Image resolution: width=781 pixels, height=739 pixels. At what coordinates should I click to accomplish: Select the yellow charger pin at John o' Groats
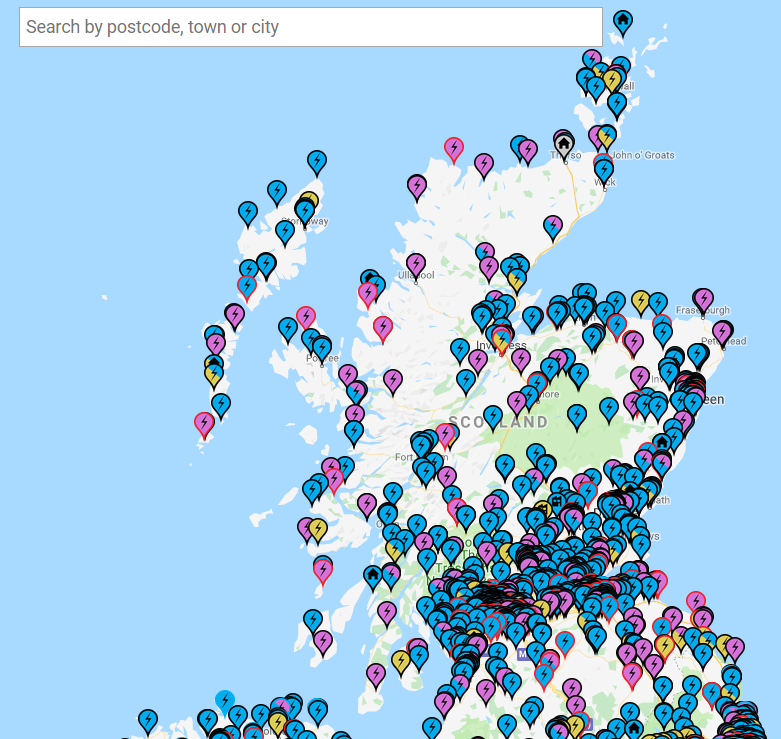(606, 137)
